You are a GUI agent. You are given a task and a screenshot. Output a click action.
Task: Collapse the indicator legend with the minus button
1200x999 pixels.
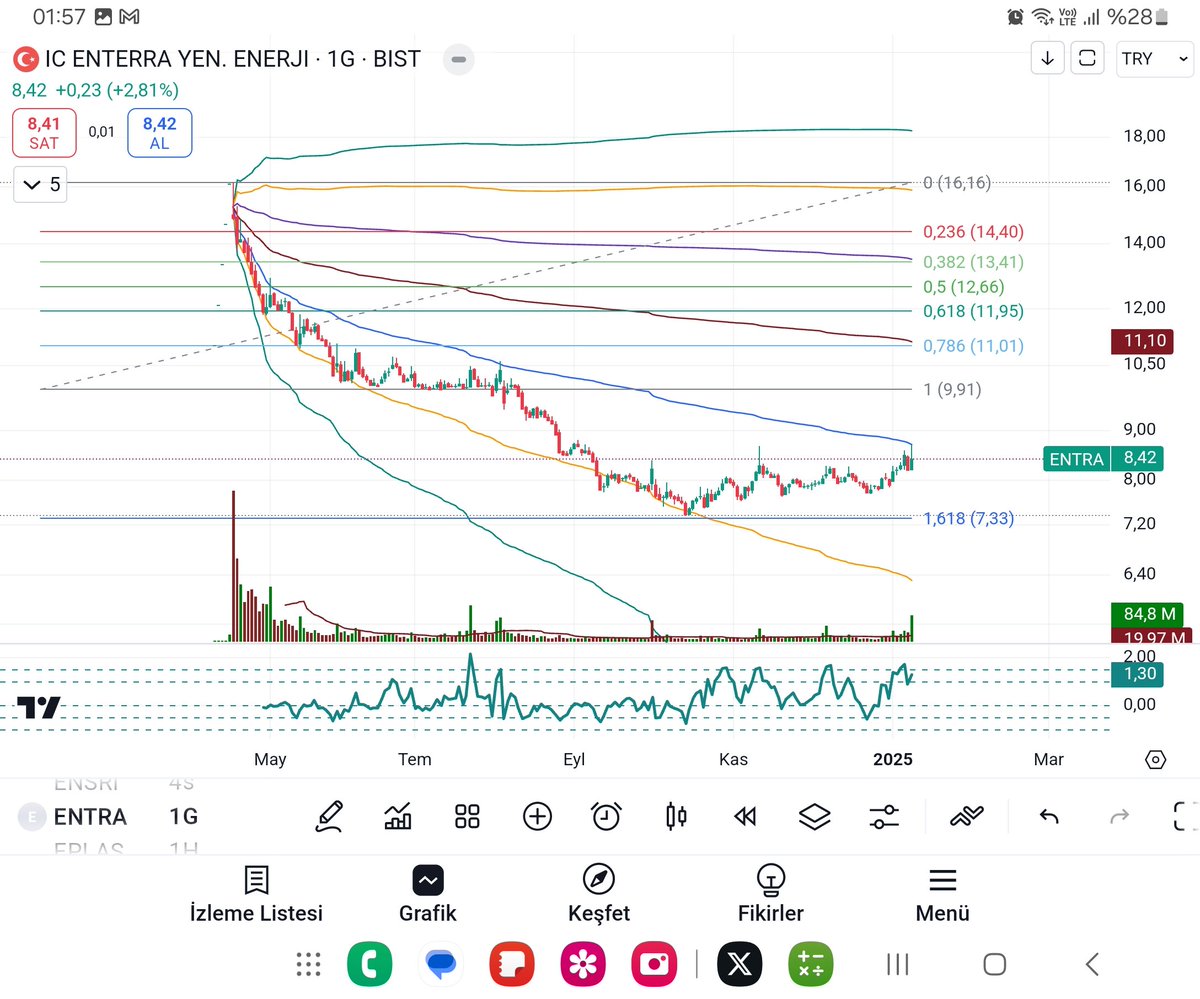click(458, 59)
